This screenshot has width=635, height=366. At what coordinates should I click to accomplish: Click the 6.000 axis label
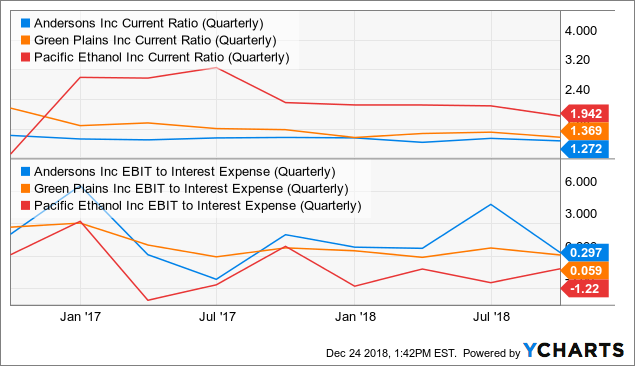point(581,182)
